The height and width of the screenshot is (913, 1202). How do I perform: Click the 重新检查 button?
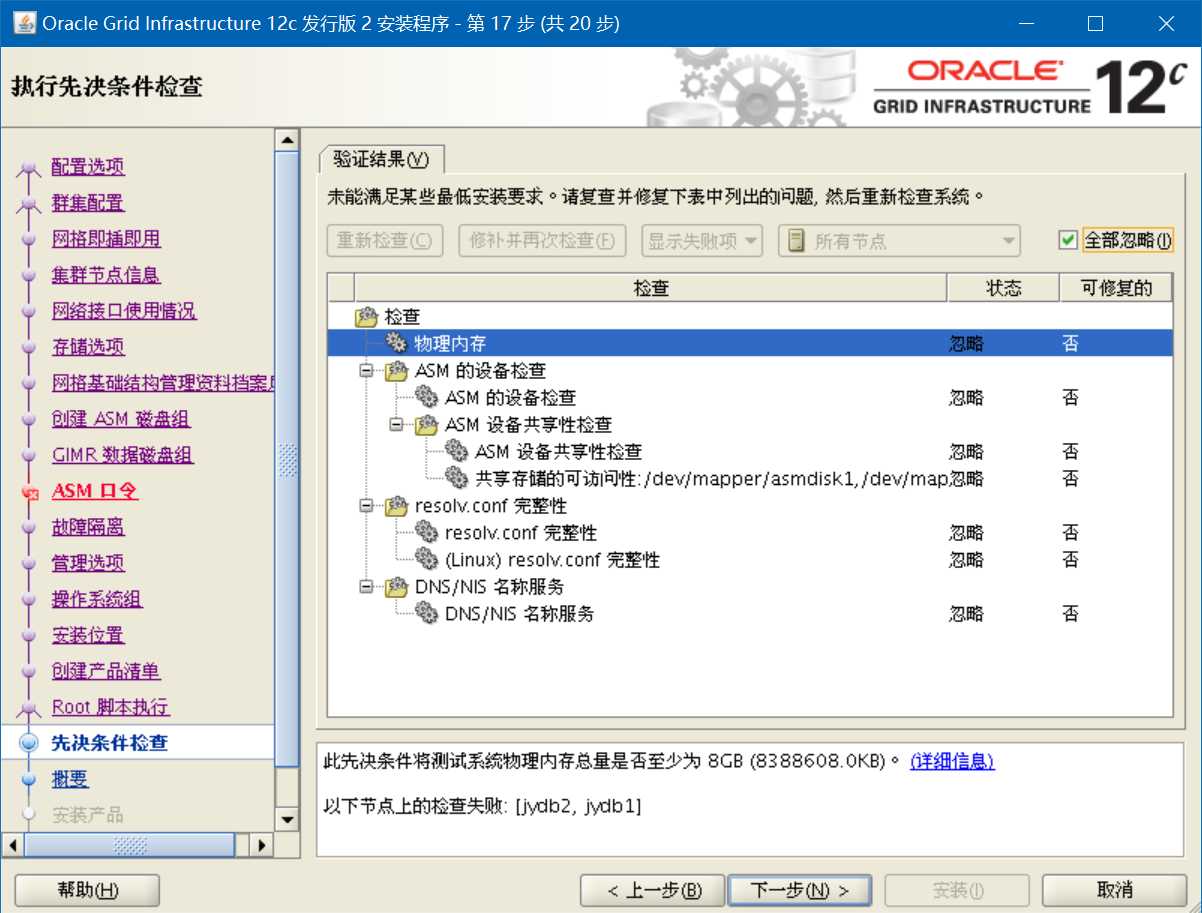click(385, 240)
